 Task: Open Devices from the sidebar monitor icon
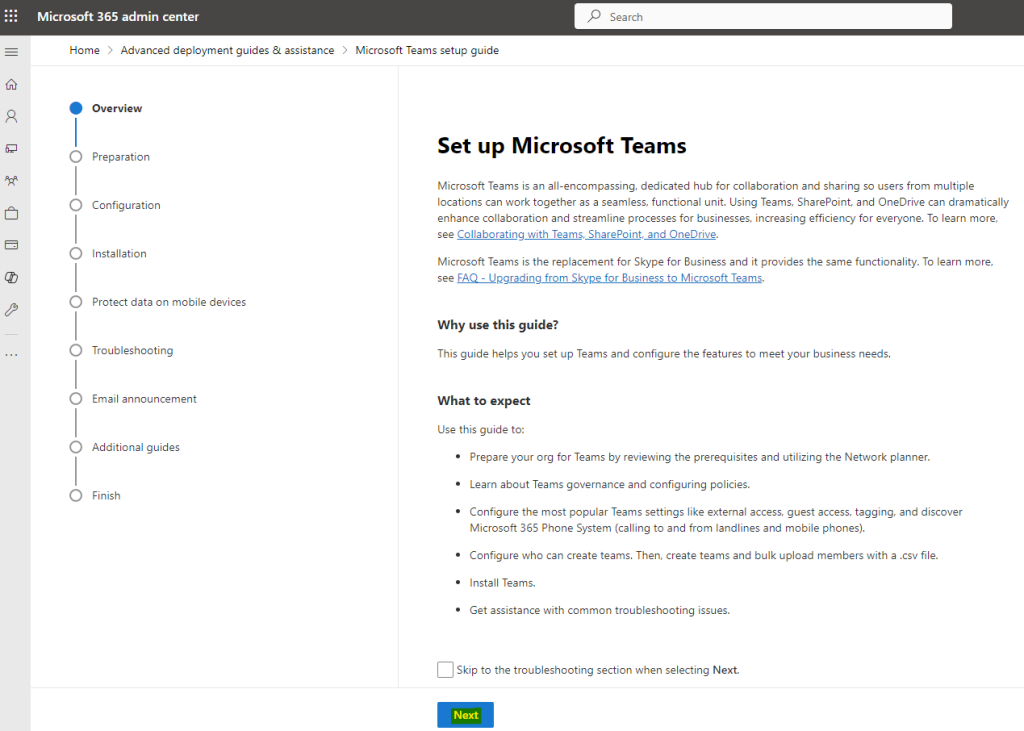(x=11, y=149)
